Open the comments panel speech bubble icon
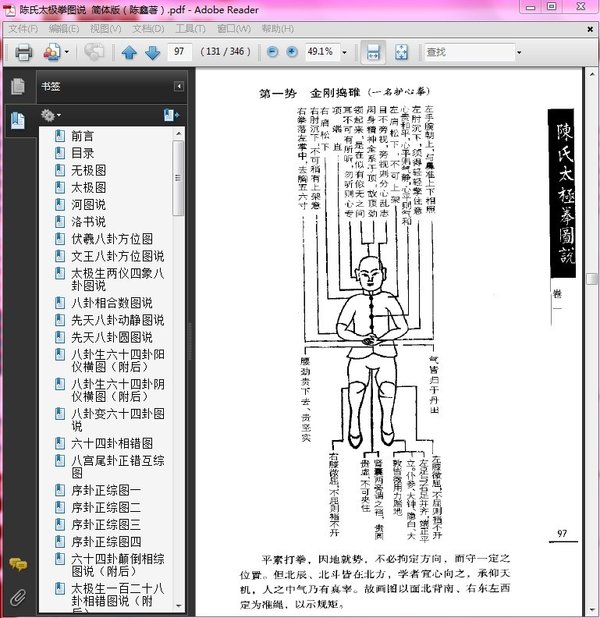The width and height of the screenshot is (600, 618). (x=17, y=565)
